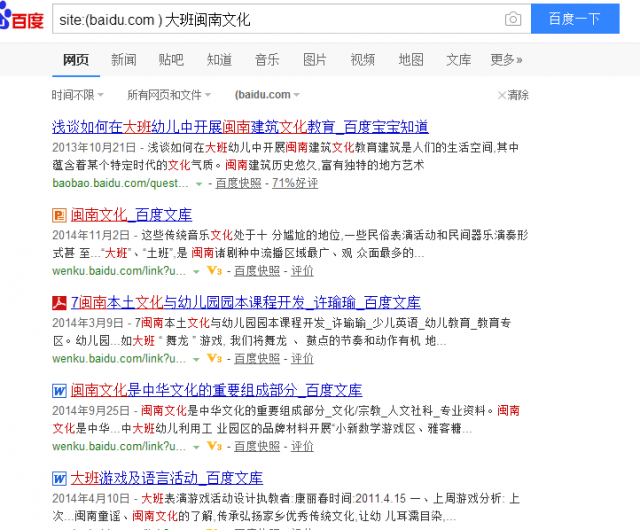Switch to the 图片 tab
Image resolution: width=640 pixels, height=530 pixels.
coord(315,60)
